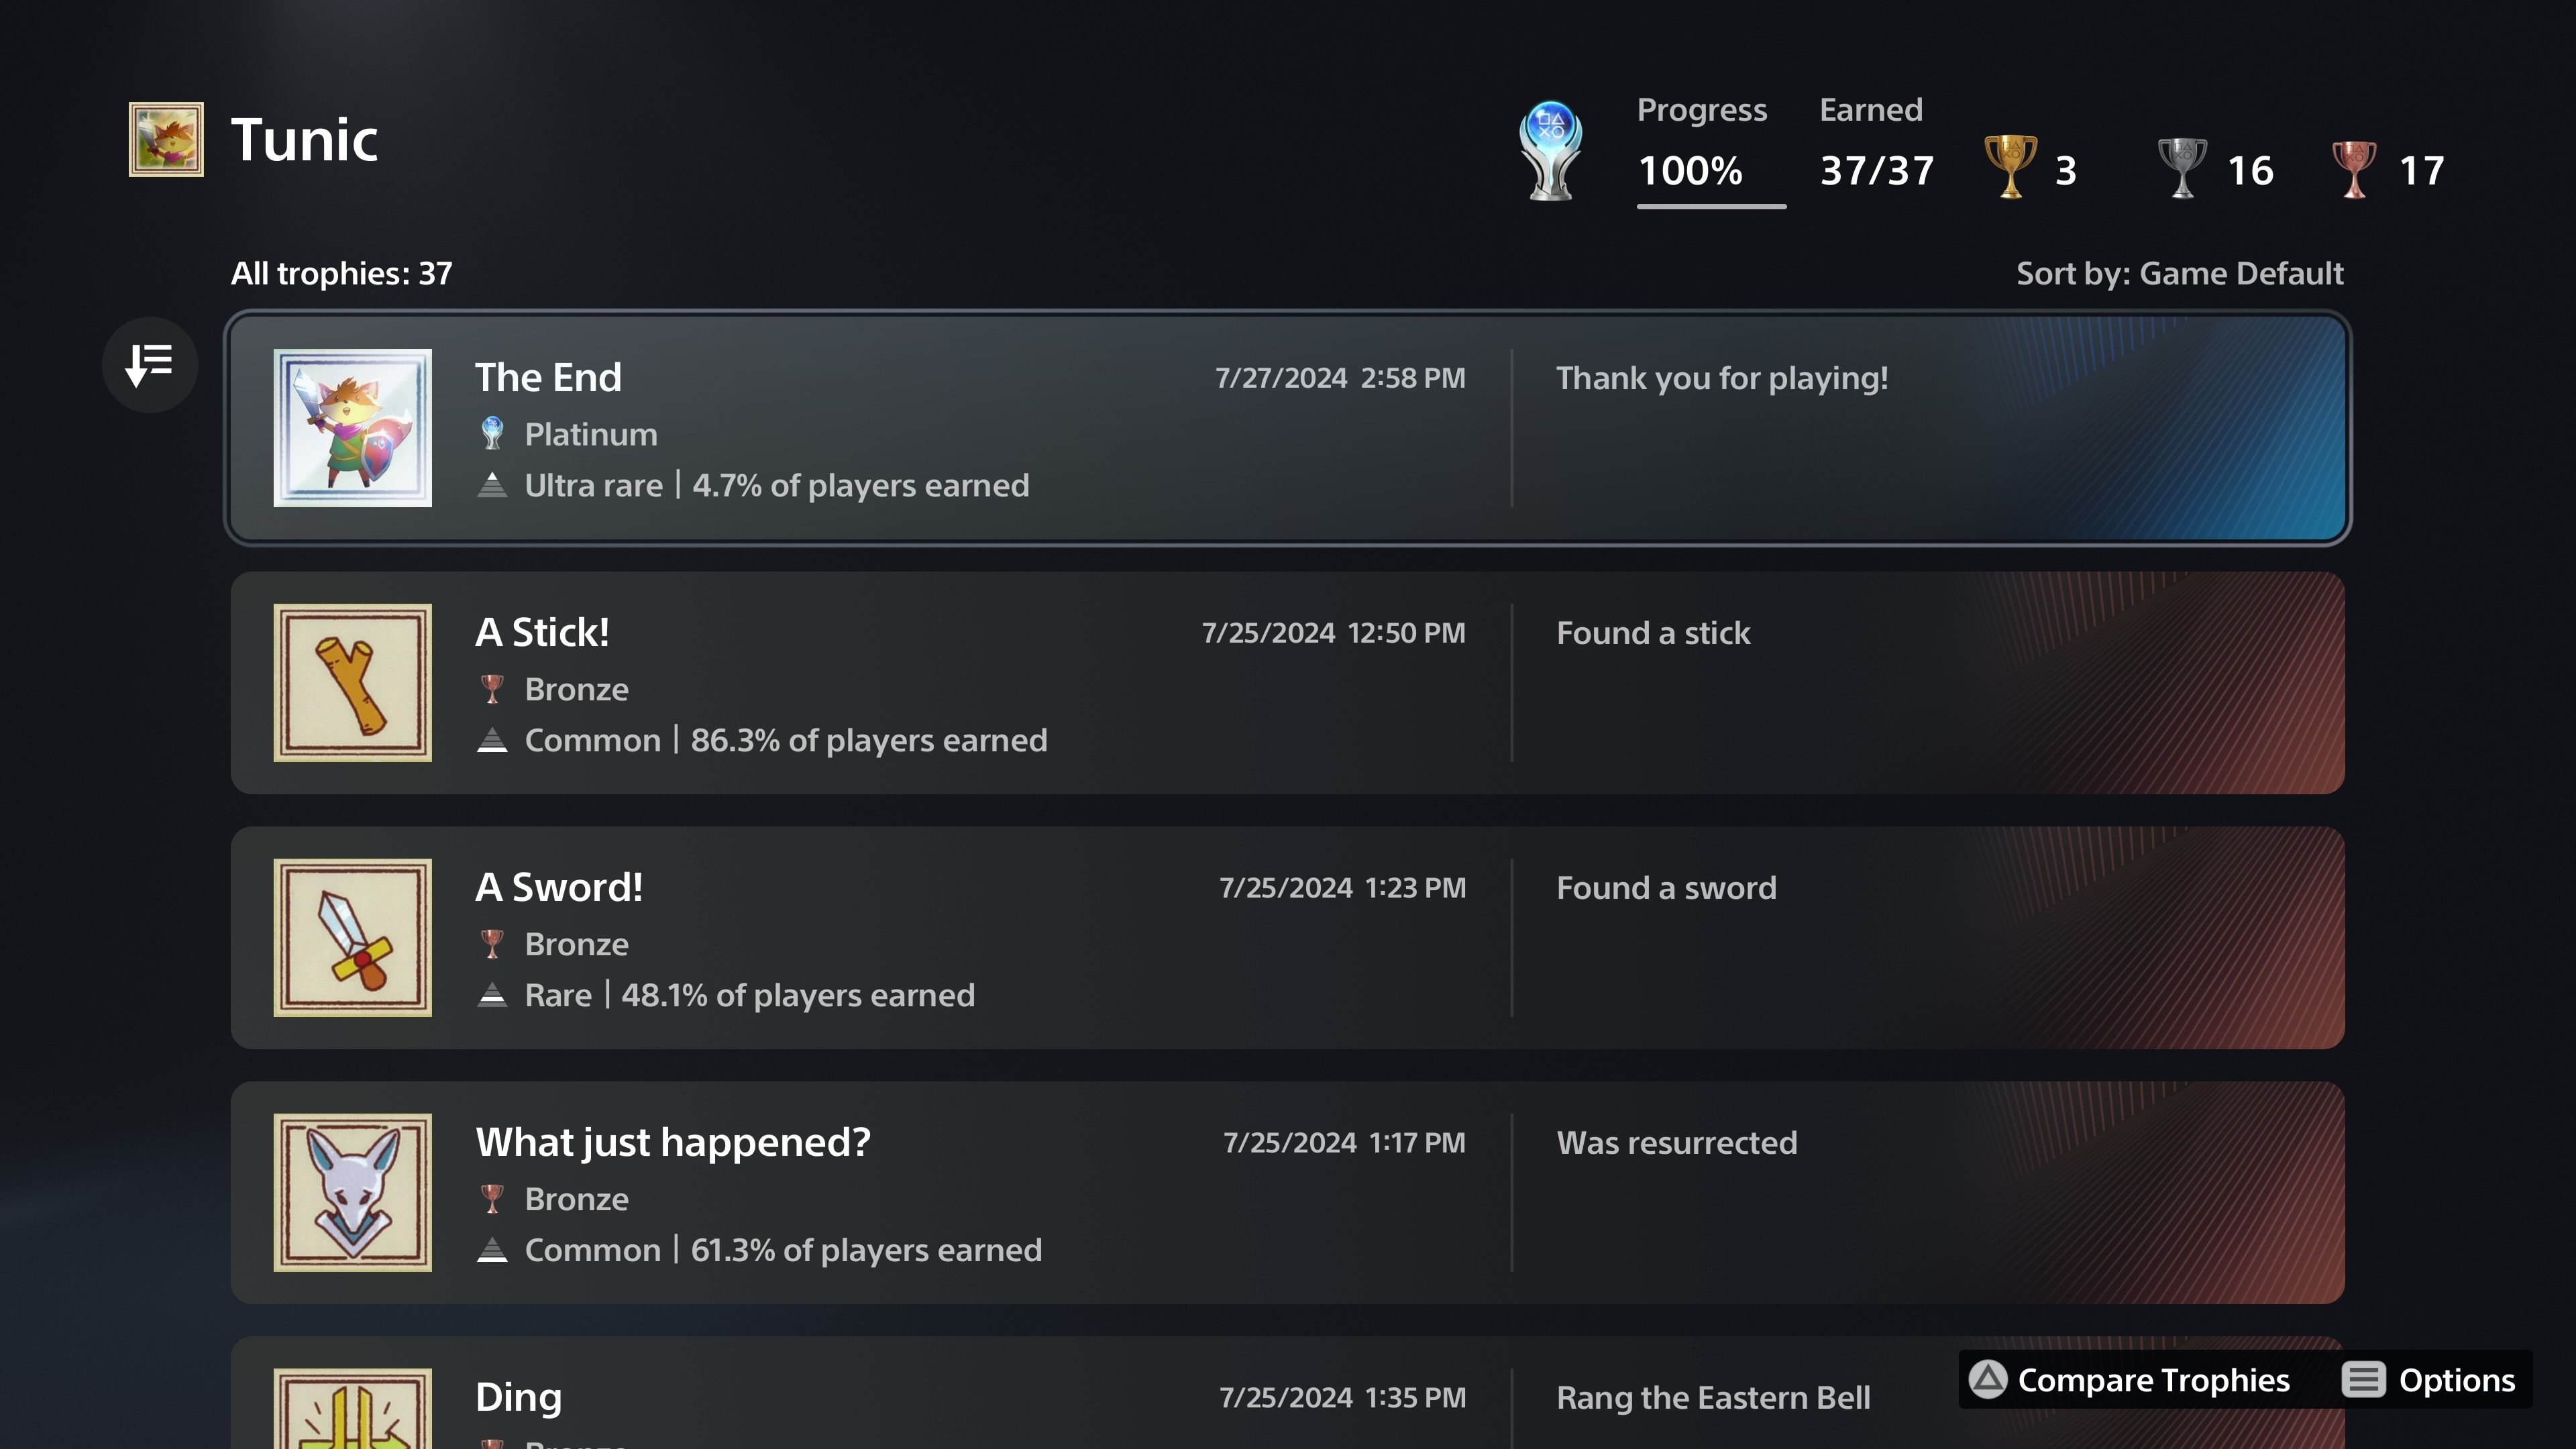Click the 100% progress bar
The image size is (2576, 1449).
(1711, 206)
